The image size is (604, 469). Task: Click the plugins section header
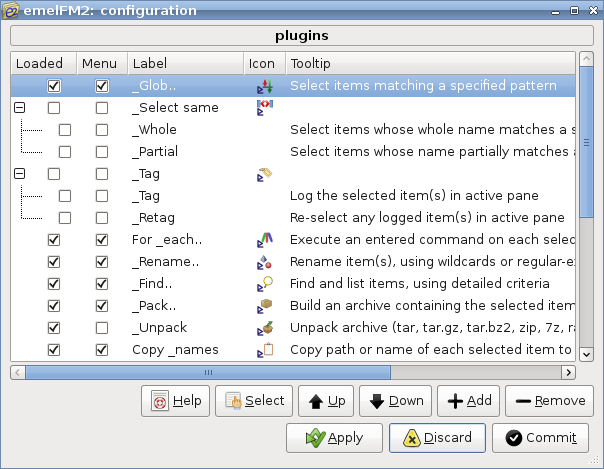(302, 35)
